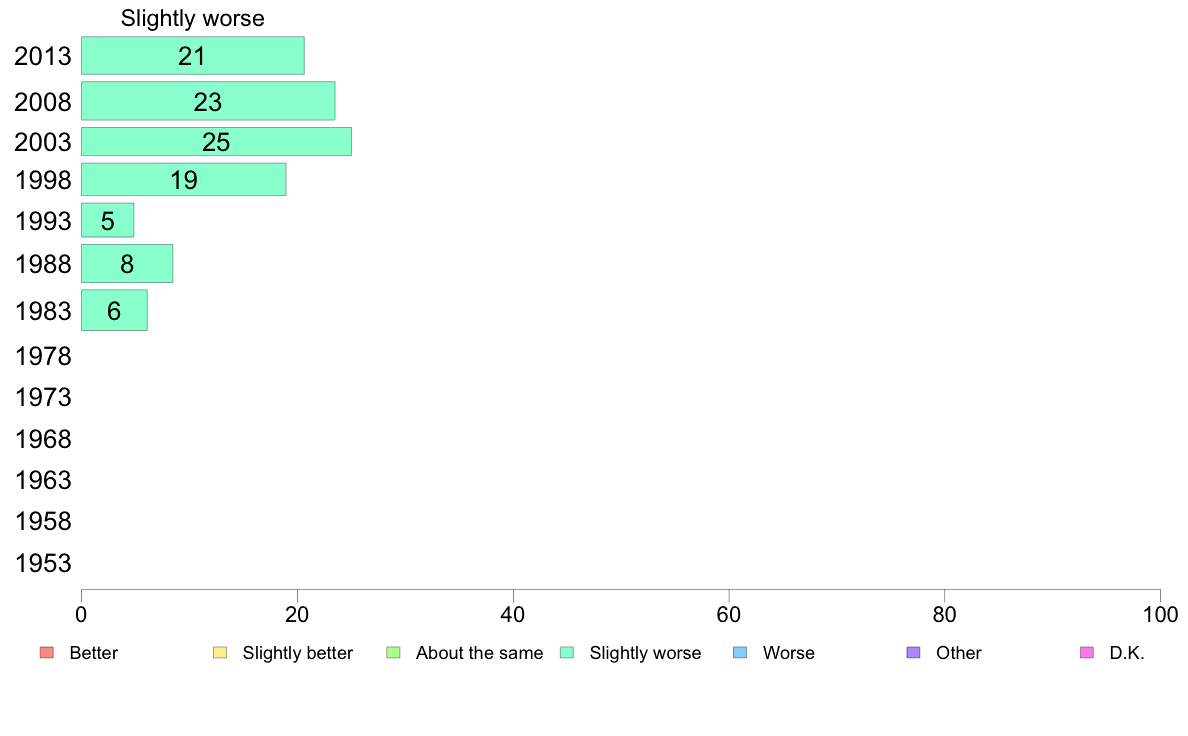Click the Slightly better yellow legend swatch
This screenshot has width=1188, height=736.
click(x=220, y=653)
